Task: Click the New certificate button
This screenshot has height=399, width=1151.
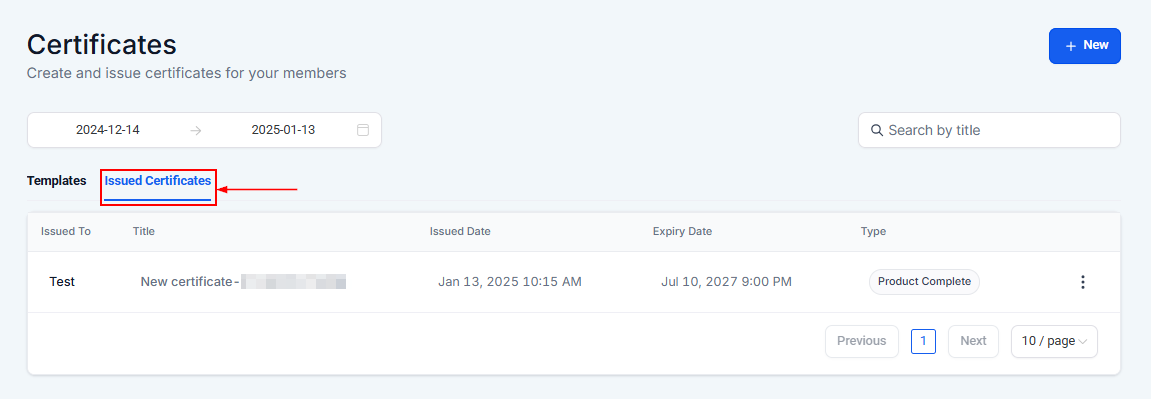Action: pos(1084,45)
